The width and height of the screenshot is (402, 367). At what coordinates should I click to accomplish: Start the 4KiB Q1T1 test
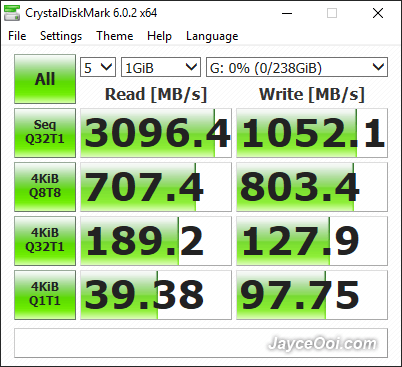pos(45,295)
